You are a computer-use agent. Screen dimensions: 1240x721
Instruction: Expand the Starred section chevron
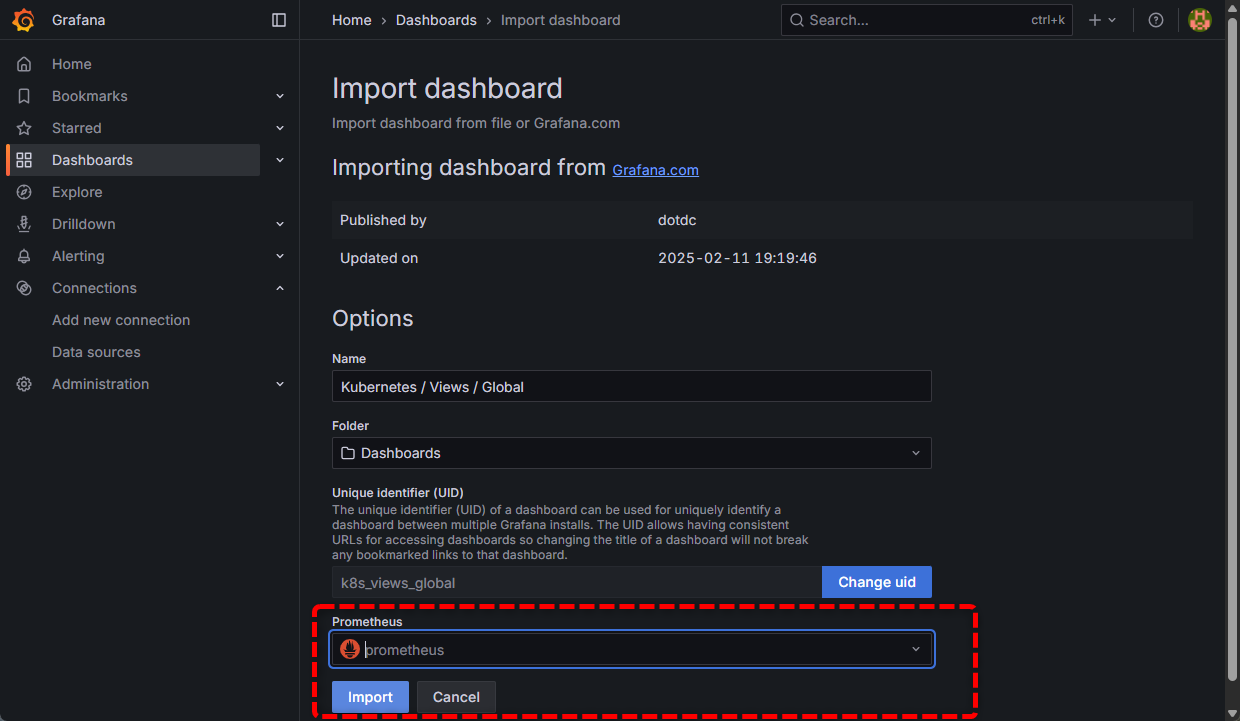(280, 128)
